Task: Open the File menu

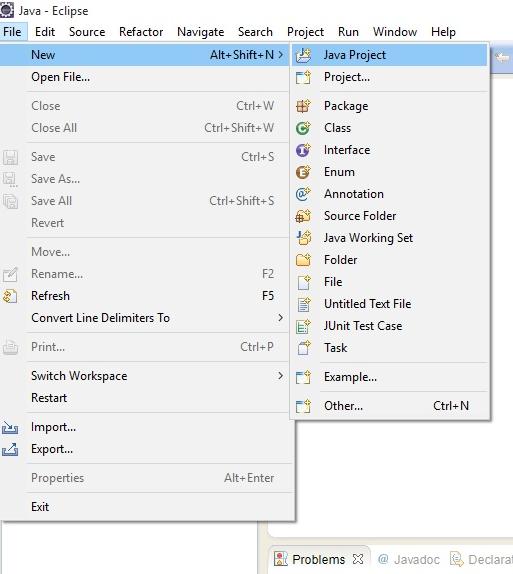Action: click(12, 32)
